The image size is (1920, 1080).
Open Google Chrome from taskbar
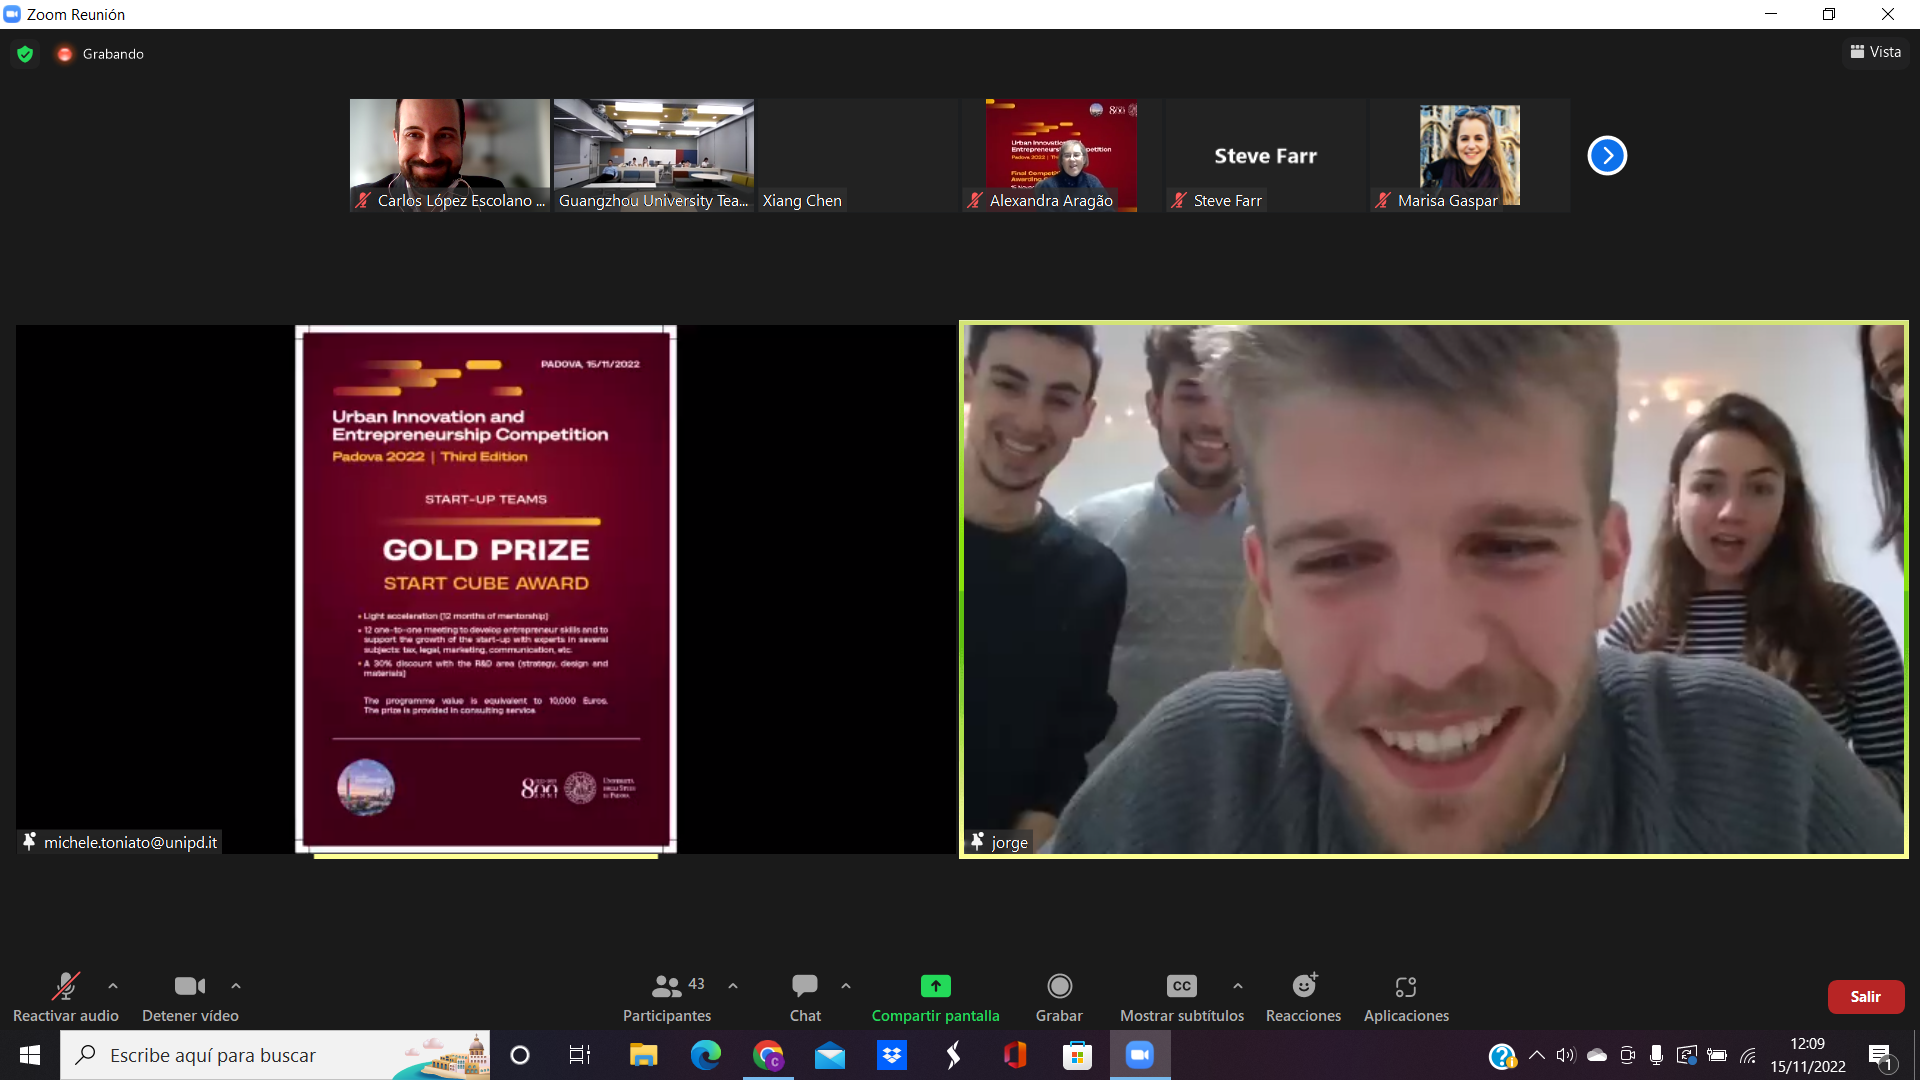(x=768, y=1055)
